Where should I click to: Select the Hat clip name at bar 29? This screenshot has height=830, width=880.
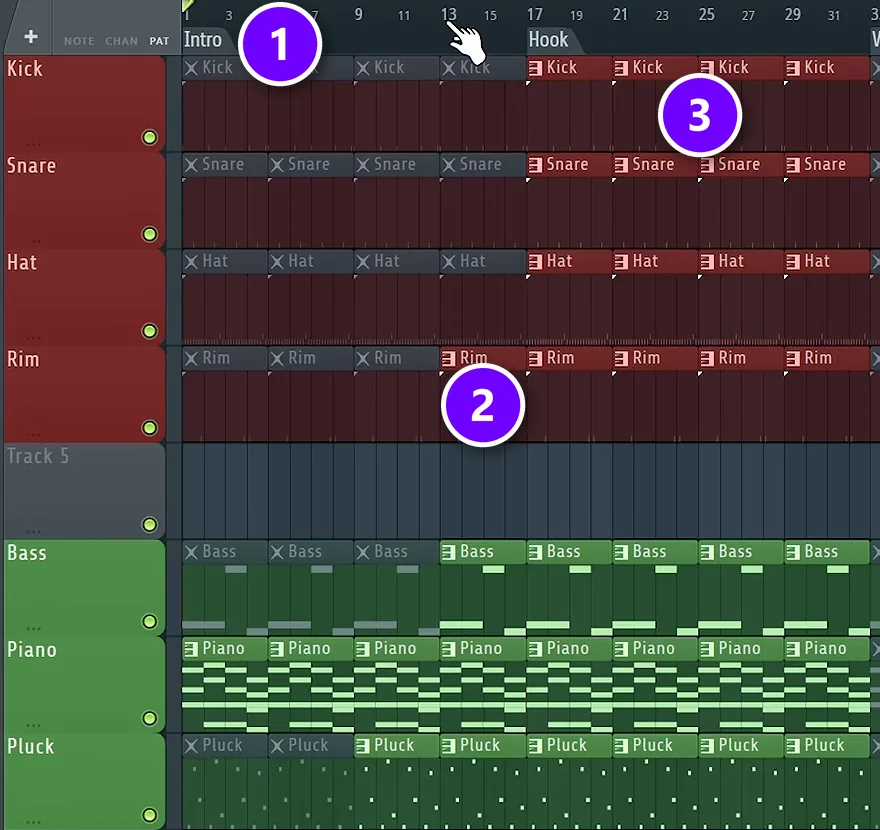point(817,261)
